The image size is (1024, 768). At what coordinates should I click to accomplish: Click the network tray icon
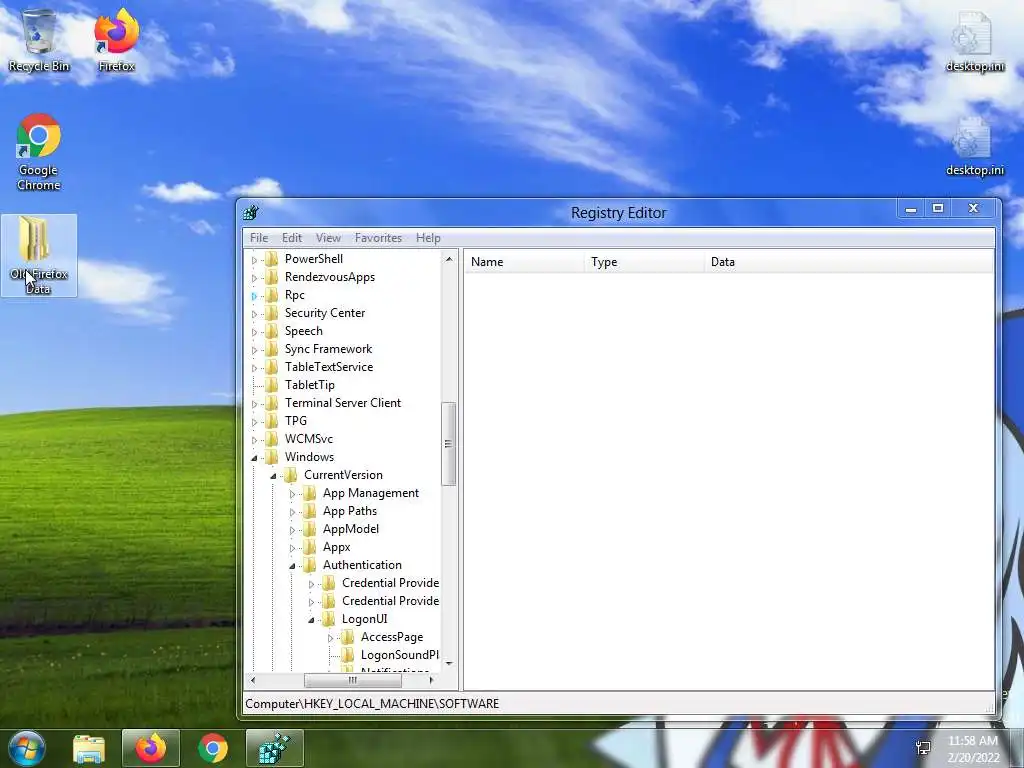923,748
